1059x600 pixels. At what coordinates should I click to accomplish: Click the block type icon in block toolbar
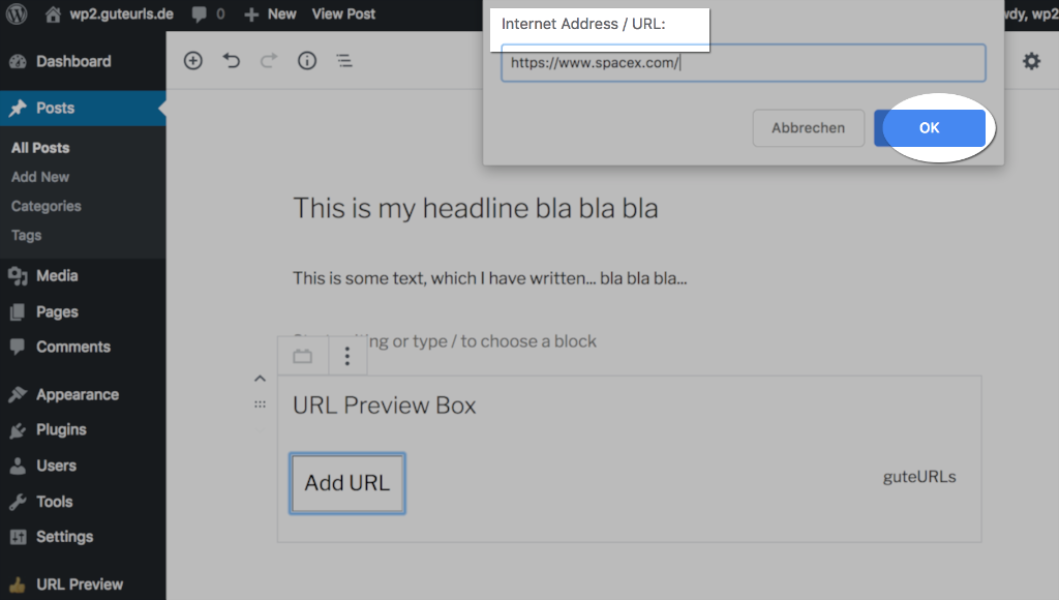[x=303, y=356]
